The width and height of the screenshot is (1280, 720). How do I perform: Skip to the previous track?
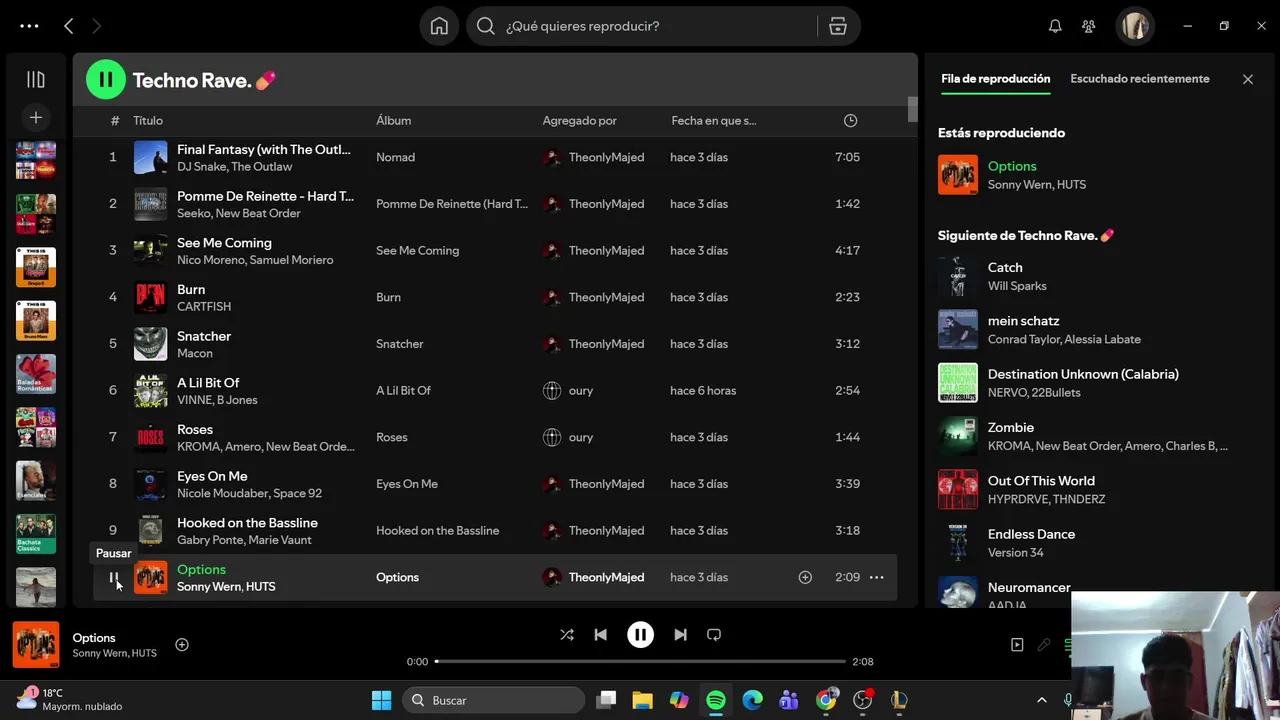point(600,635)
